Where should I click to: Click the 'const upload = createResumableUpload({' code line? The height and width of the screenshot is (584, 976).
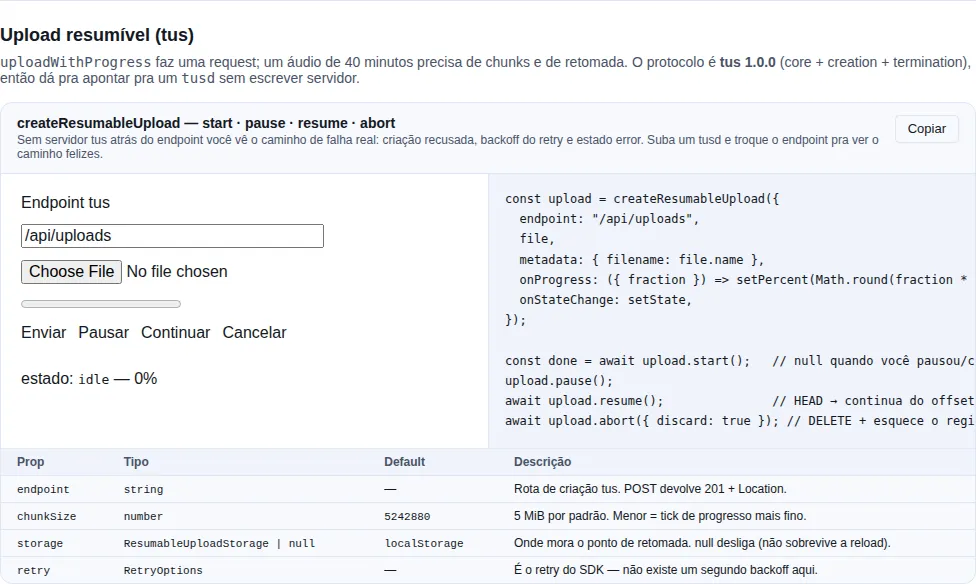coord(642,199)
